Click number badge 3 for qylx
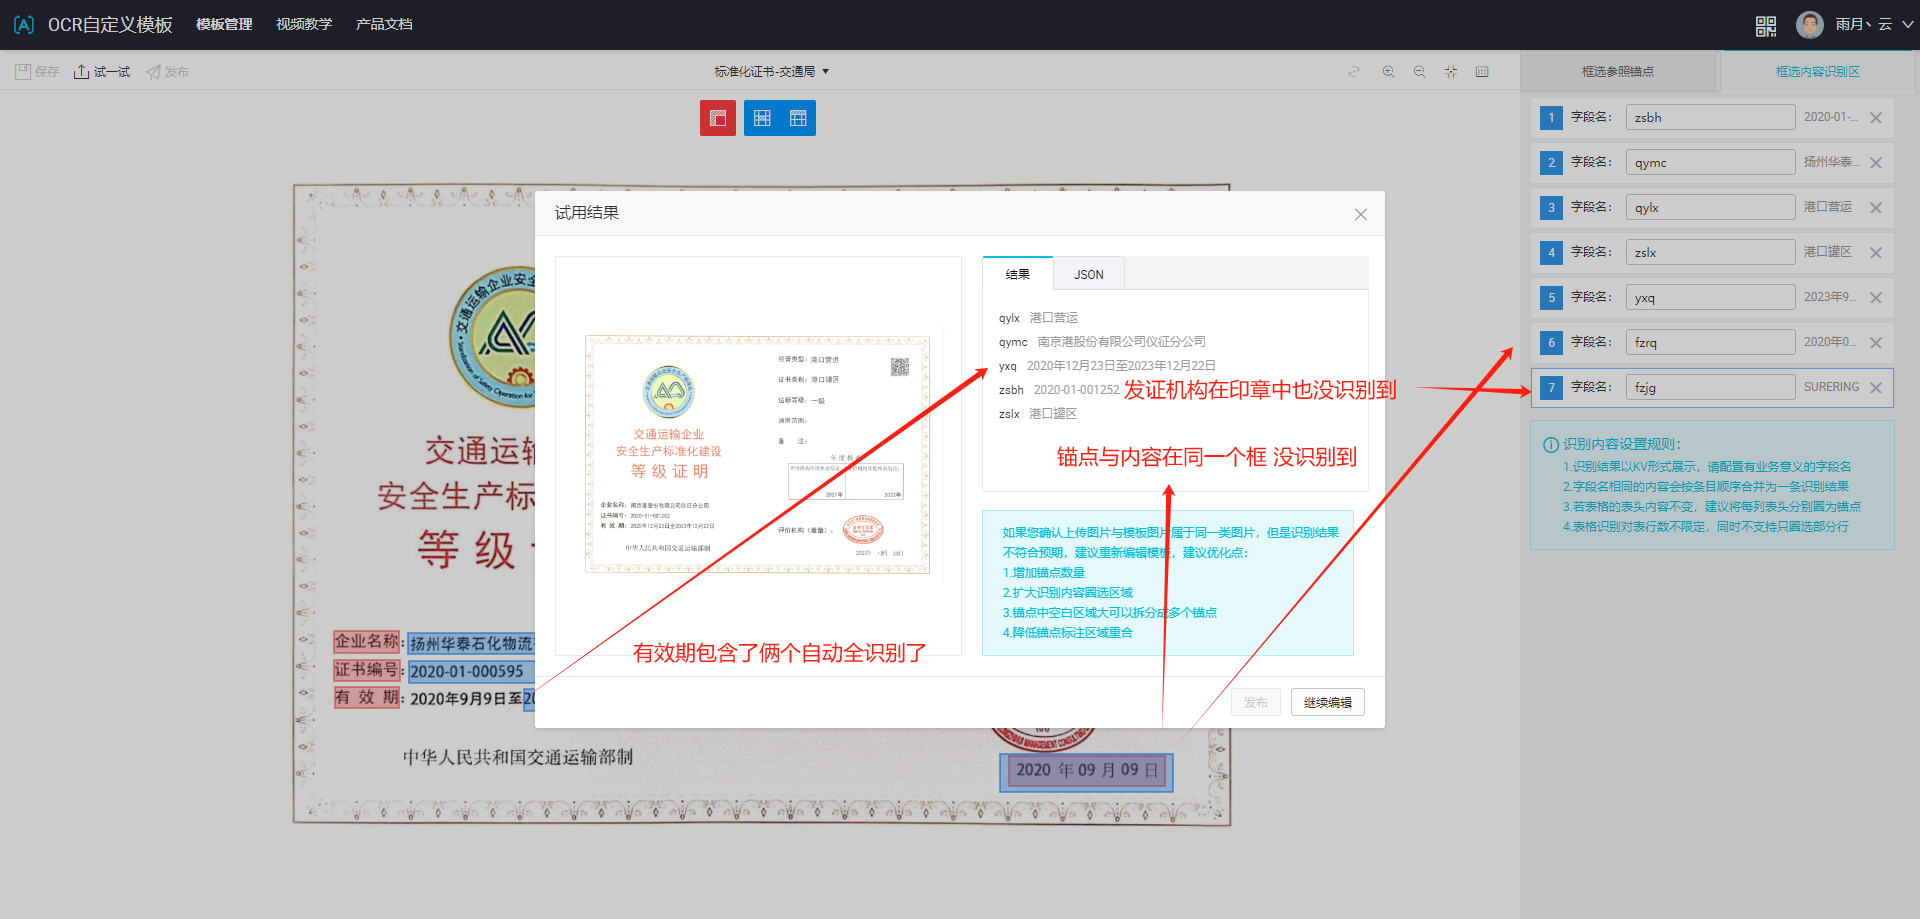Image resolution: width=1920 pixels, height=919 pixels. (1551, 207)
